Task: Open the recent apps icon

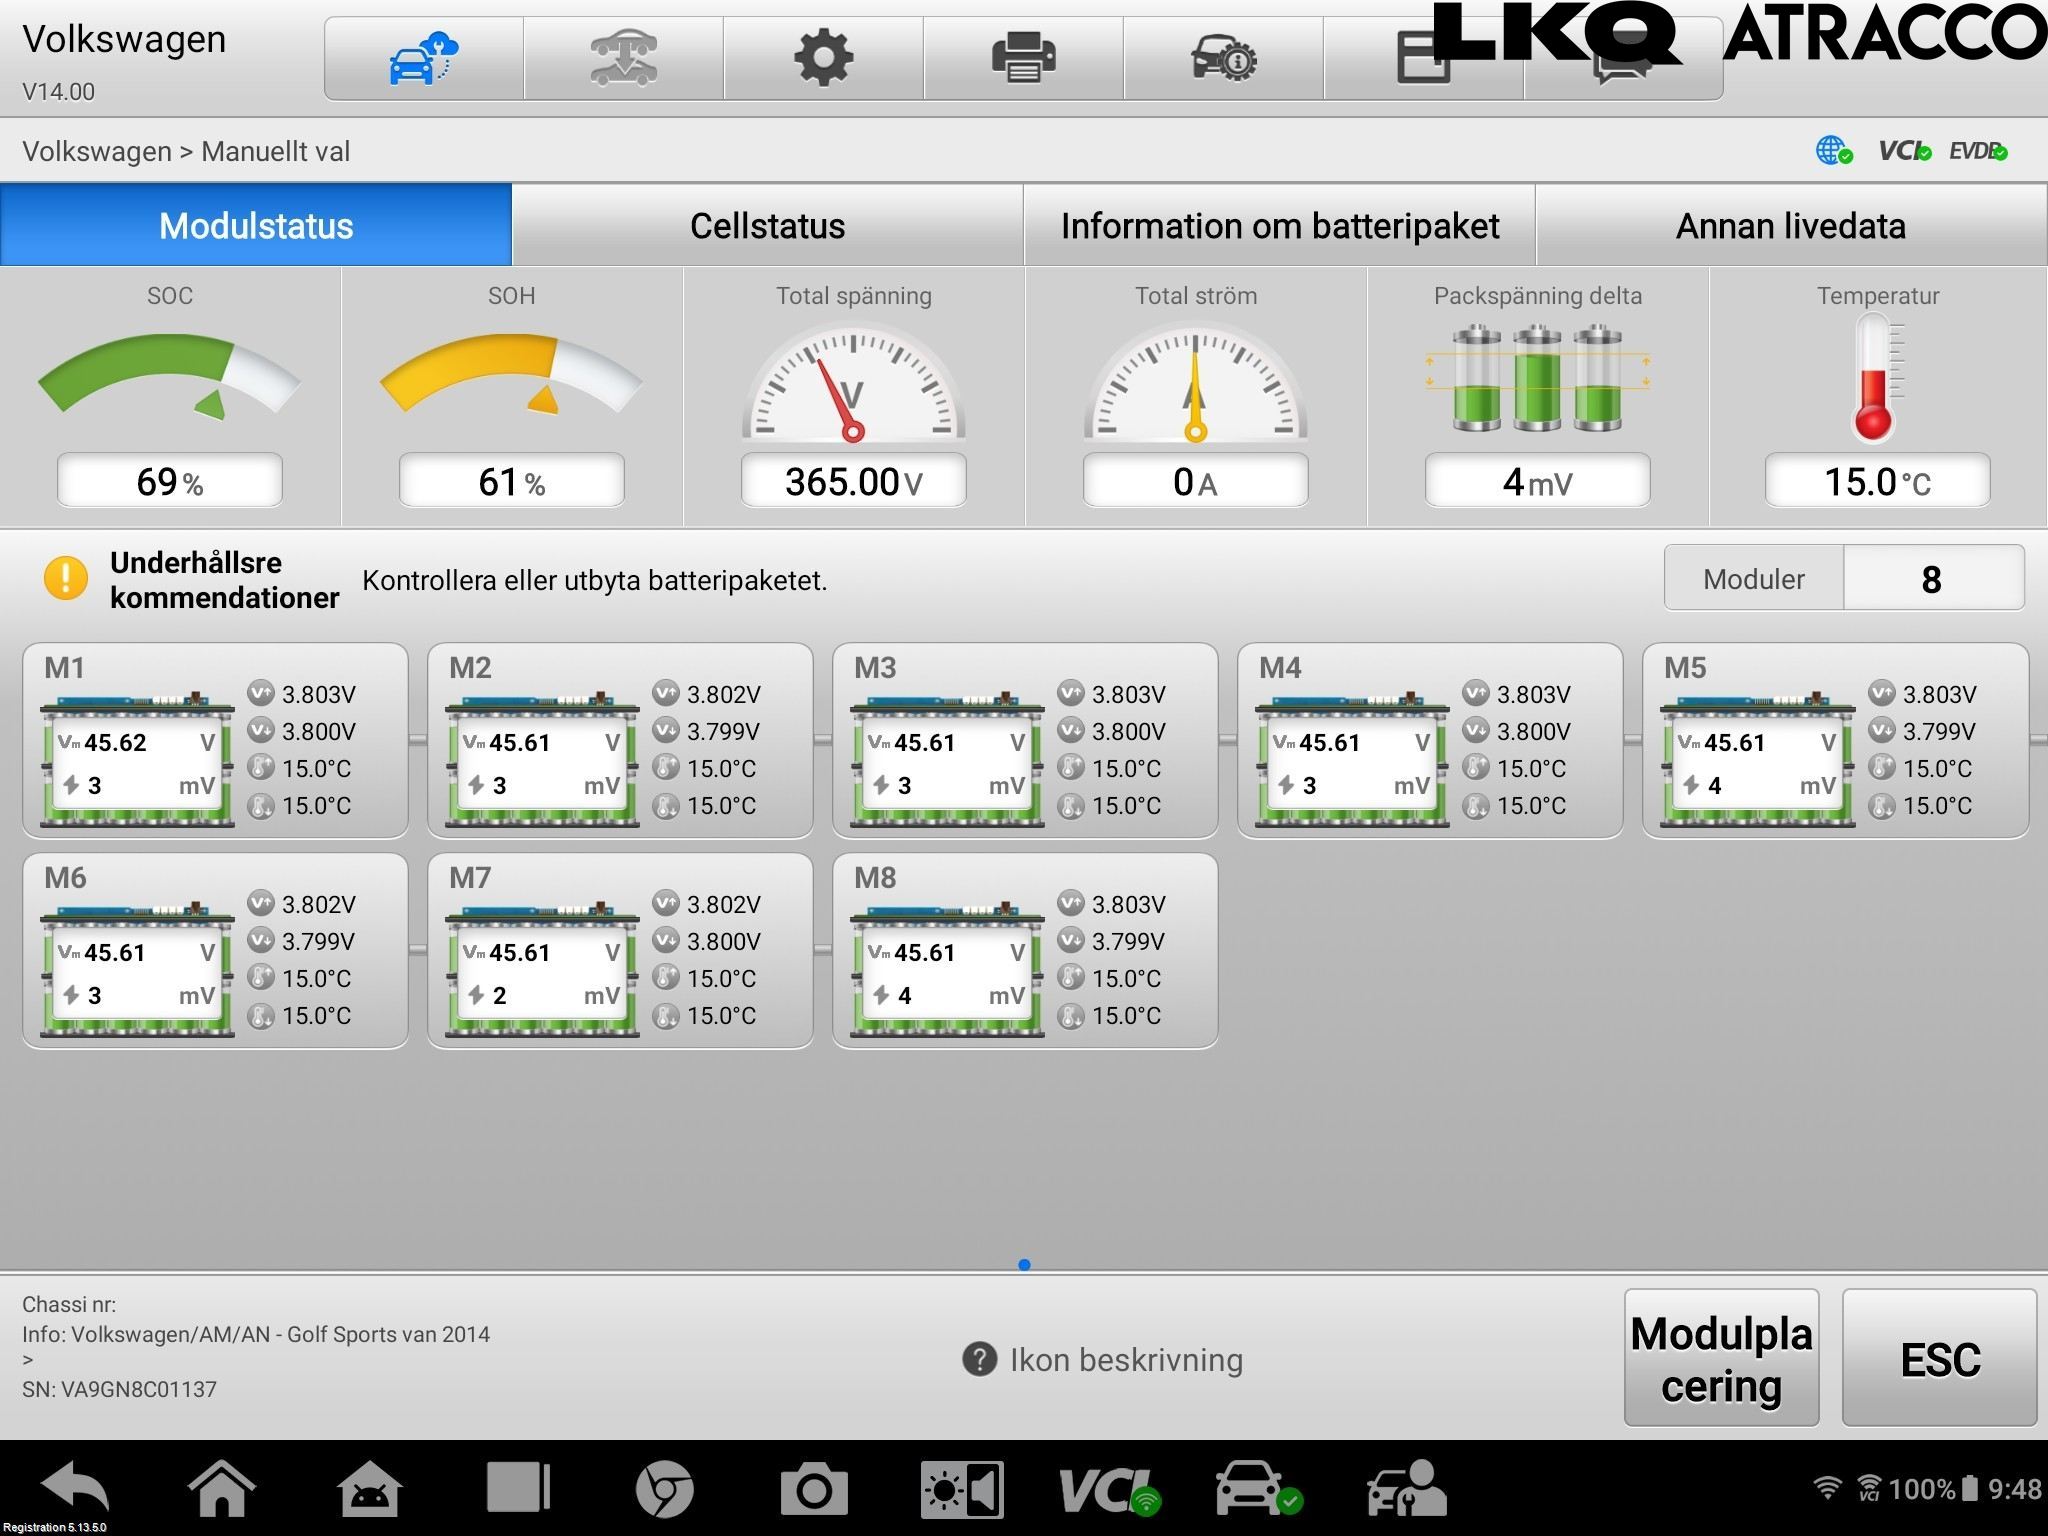Action: coord(518,1487)
